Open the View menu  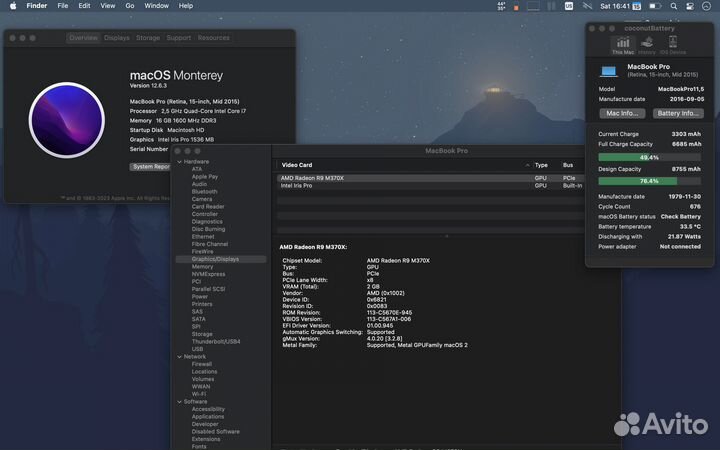pyautogui.click(x=108, y=6)
